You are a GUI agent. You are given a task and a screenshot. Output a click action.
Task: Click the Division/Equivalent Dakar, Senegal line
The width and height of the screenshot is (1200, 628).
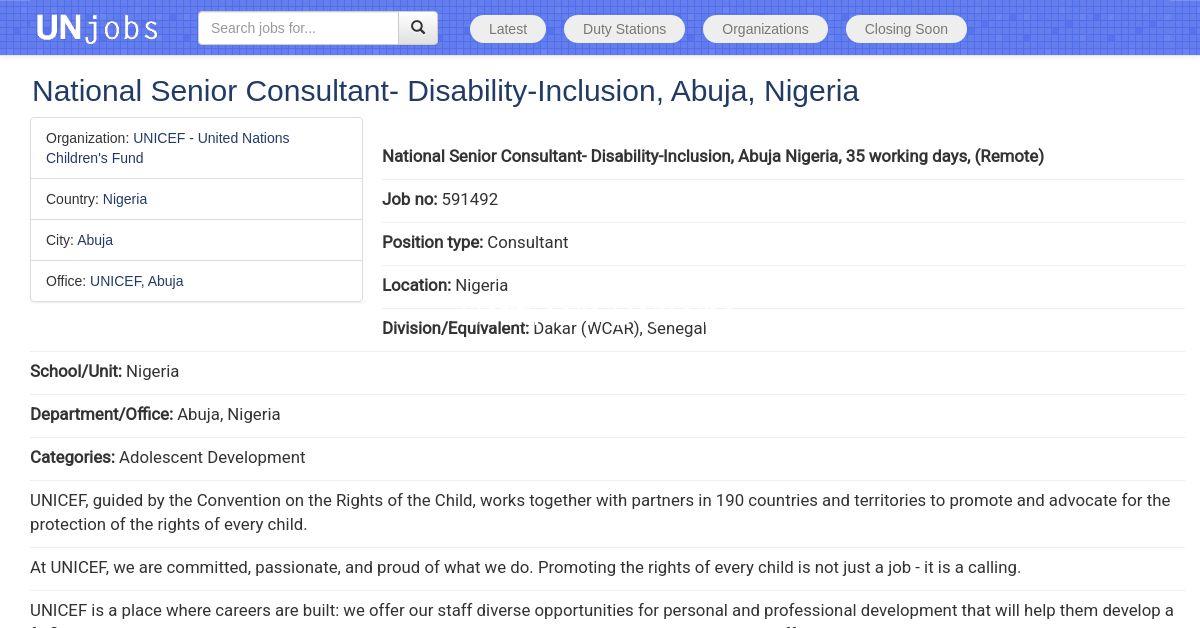pyautogui.click(x=544, y=328)
